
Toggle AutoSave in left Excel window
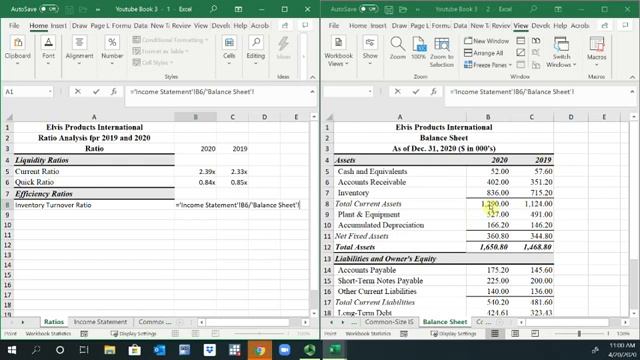click(x=49, y=9)
